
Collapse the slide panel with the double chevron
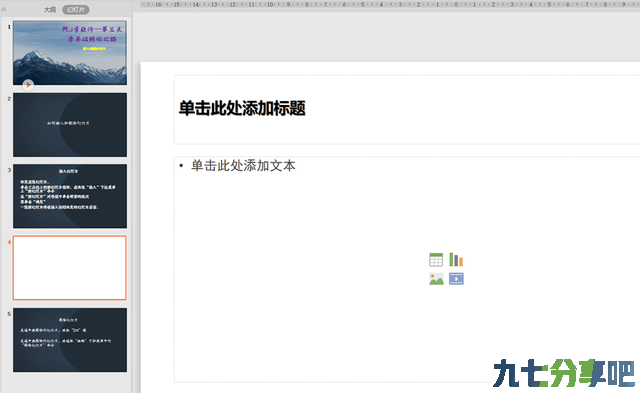[x=4, y=9]
